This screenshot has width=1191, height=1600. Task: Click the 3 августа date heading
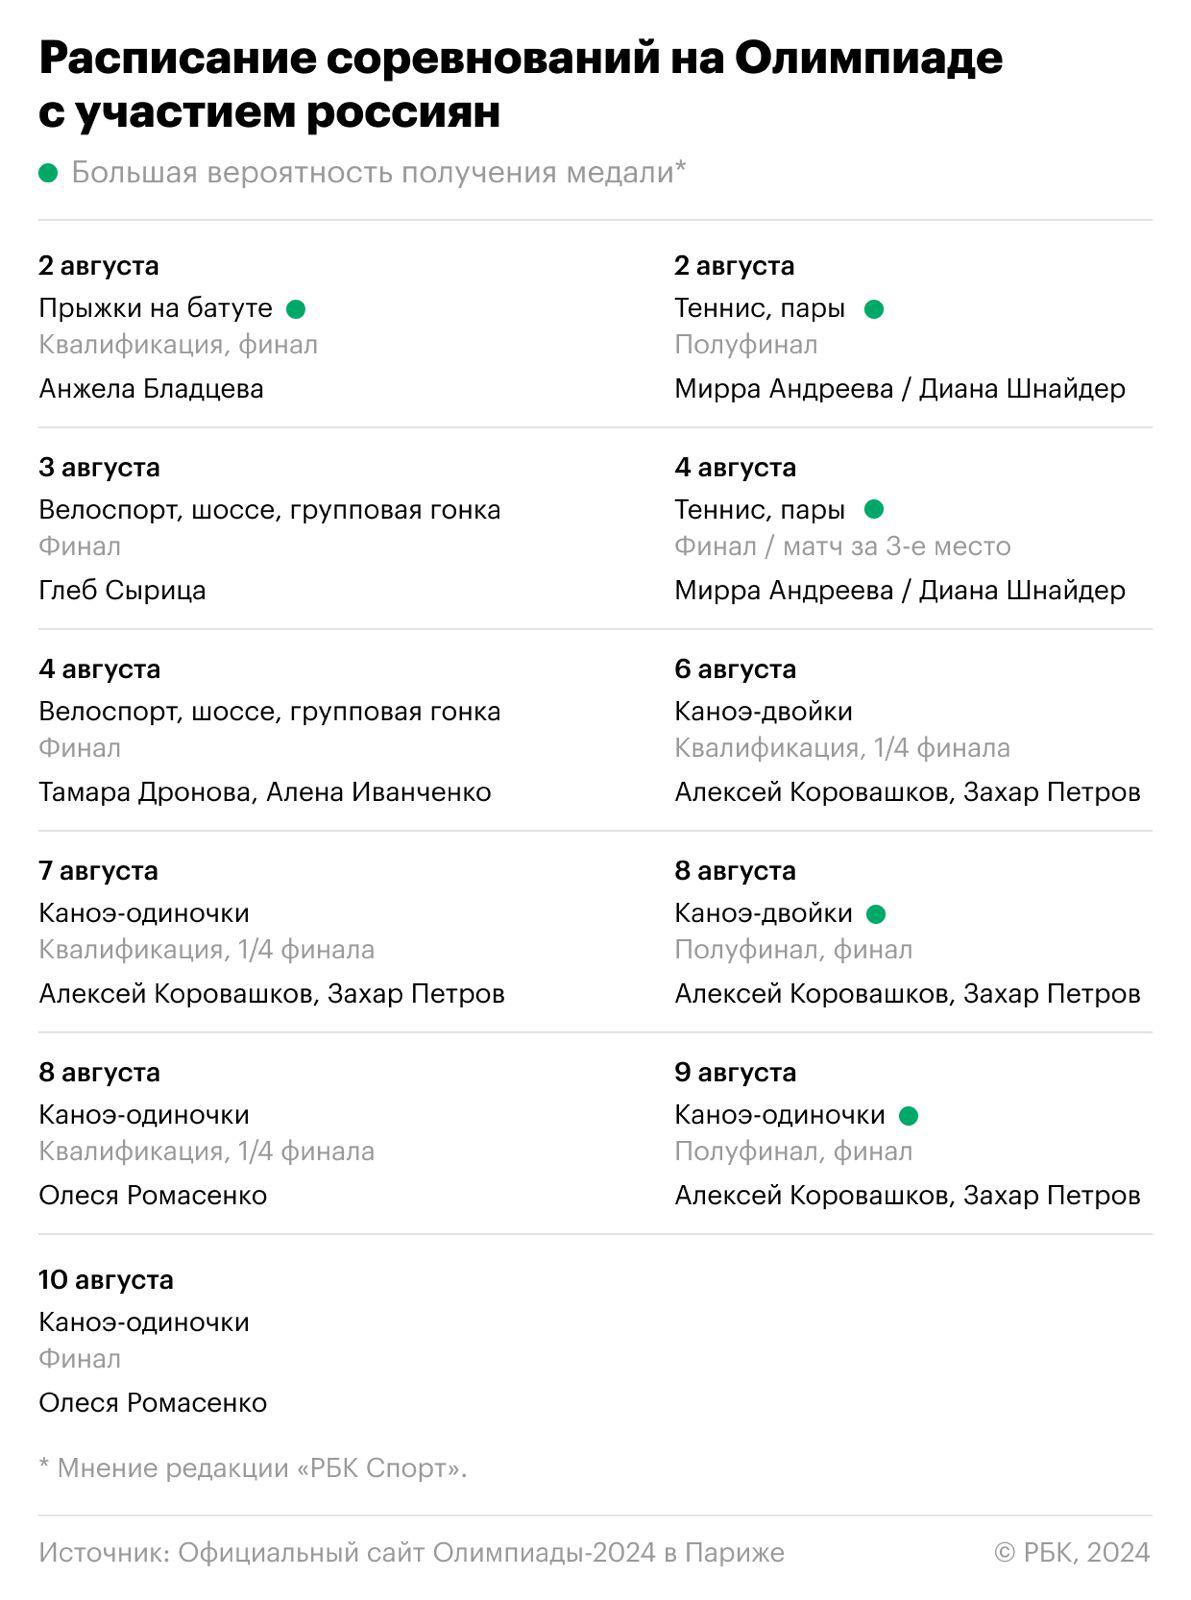[99, 468]
